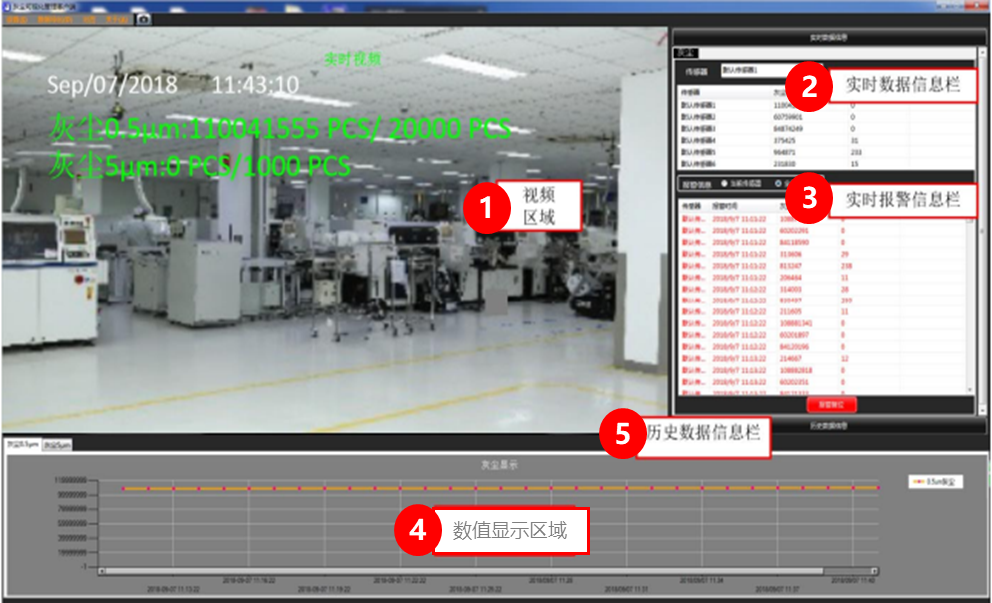The height and width of the screenshot is (603, 992).
Task: Switch to the 灰尘5μm chart tab
Action: (x=56, y=444)
